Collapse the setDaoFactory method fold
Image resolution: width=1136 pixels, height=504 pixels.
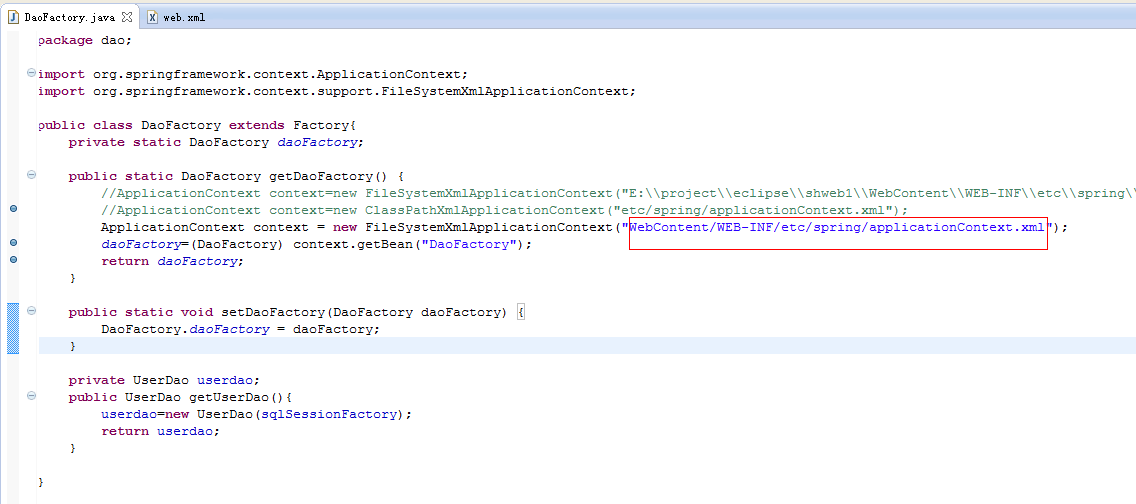click(31, 311)
